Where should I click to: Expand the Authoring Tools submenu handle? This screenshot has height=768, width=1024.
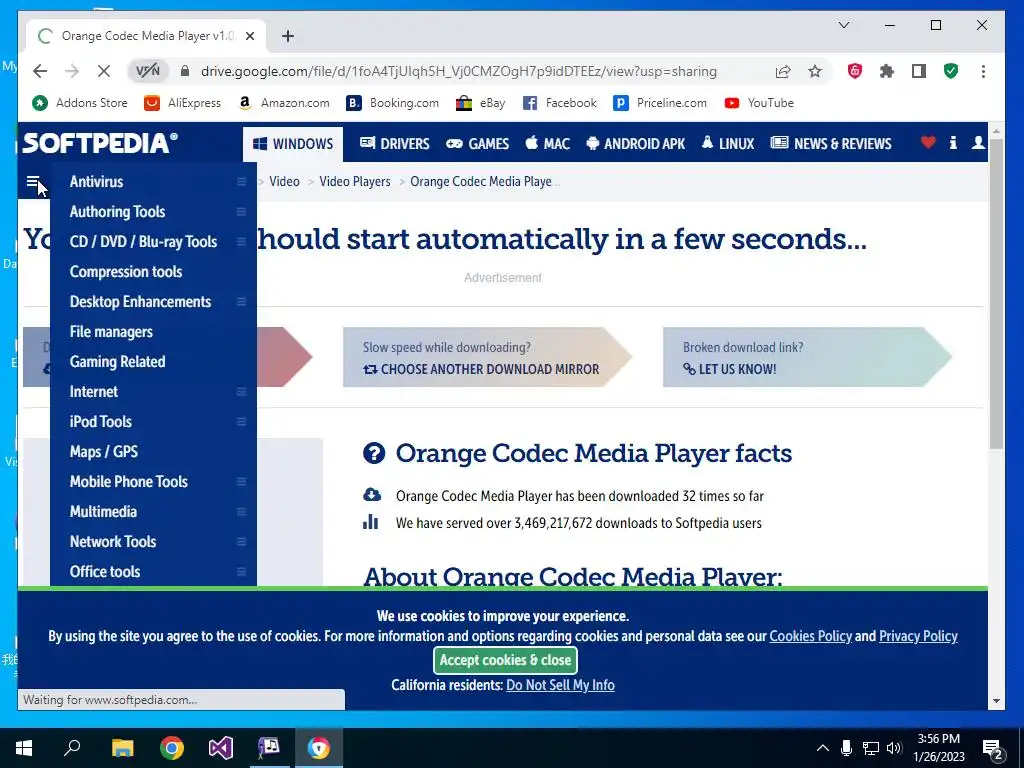241,212
